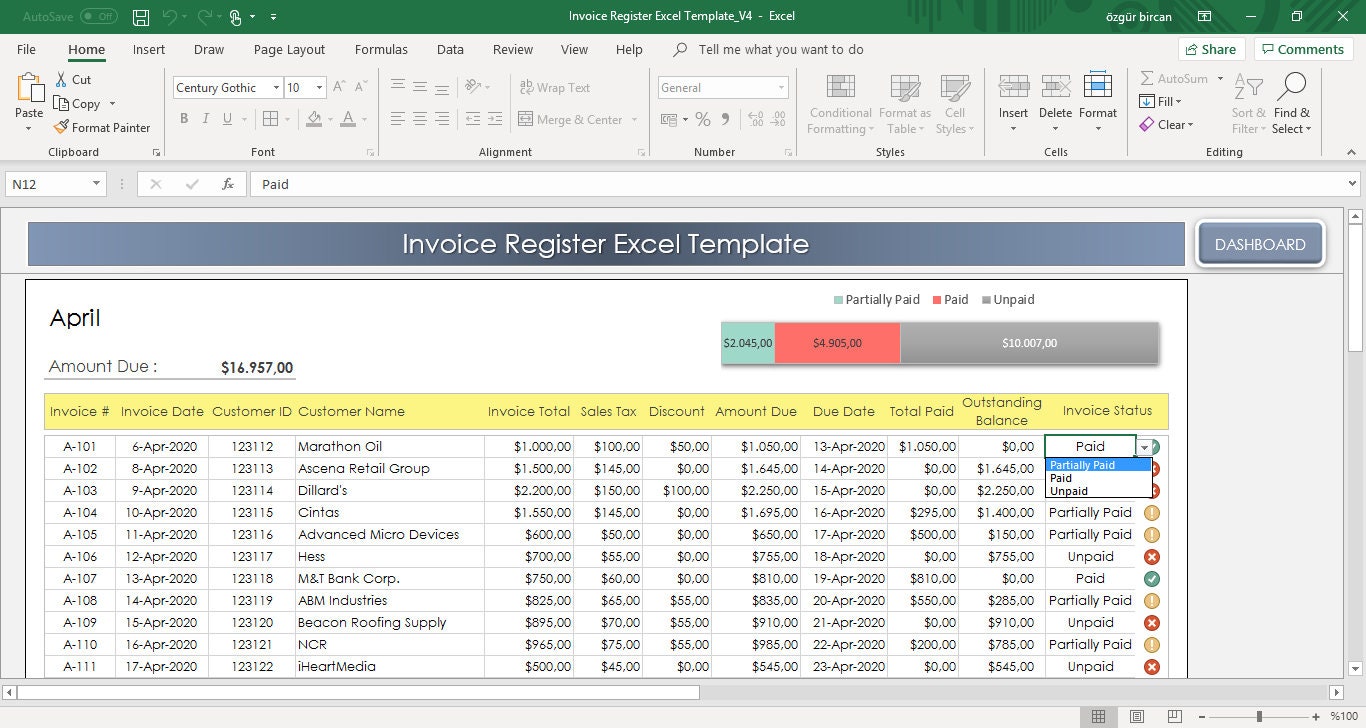
Task: Enable Wrap Text formatting
Action: point(554,87)
